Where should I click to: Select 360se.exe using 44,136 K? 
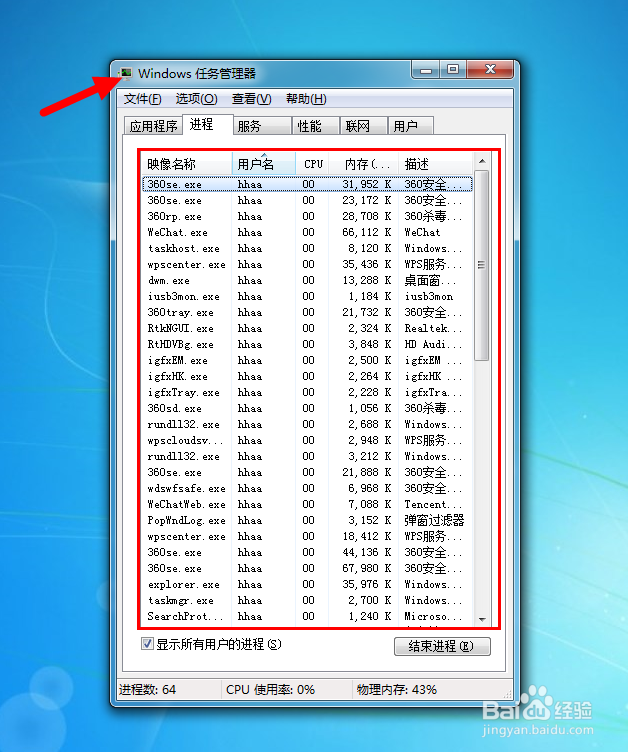click(308, 552)
